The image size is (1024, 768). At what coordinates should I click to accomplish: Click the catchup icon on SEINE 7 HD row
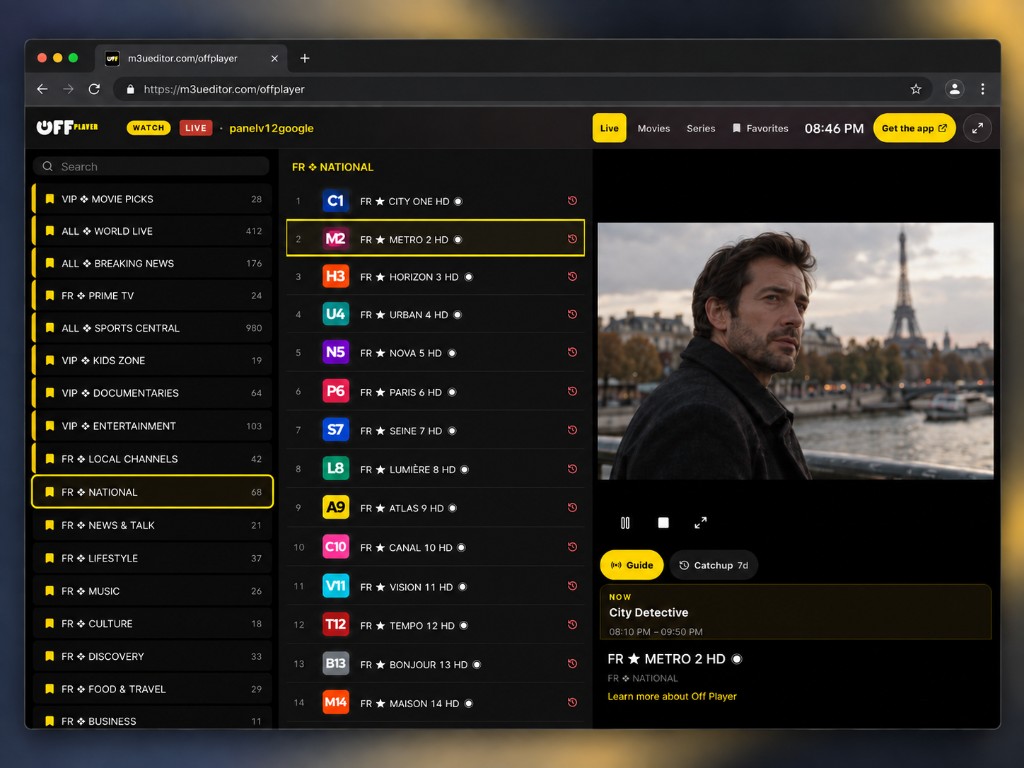tap(572, 430)
